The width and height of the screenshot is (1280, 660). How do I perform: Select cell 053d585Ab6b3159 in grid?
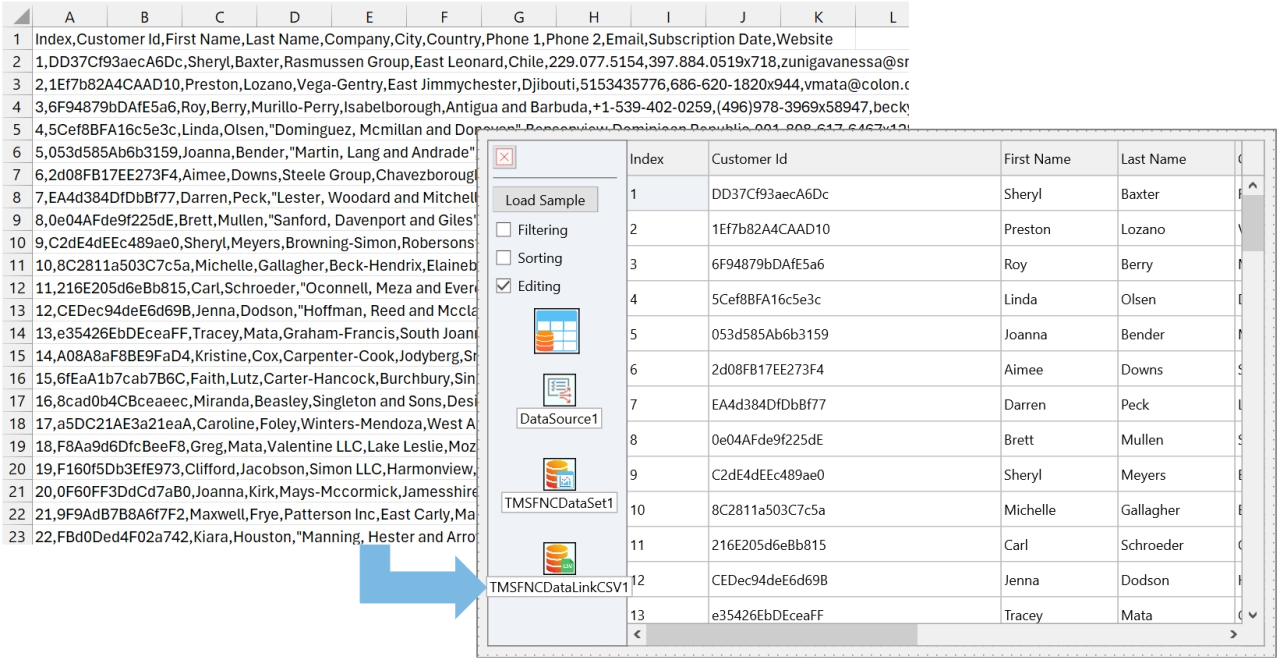point(854,335)
